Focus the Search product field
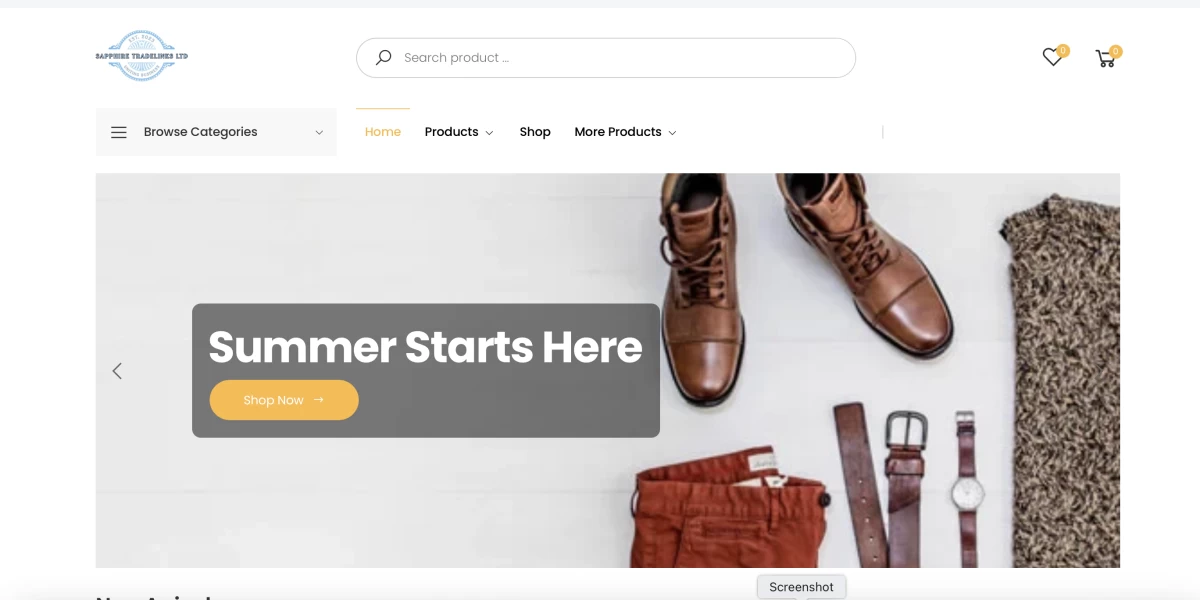Image resolution: width=1200 pixels, height=600 pixels. tap(606, 58)
